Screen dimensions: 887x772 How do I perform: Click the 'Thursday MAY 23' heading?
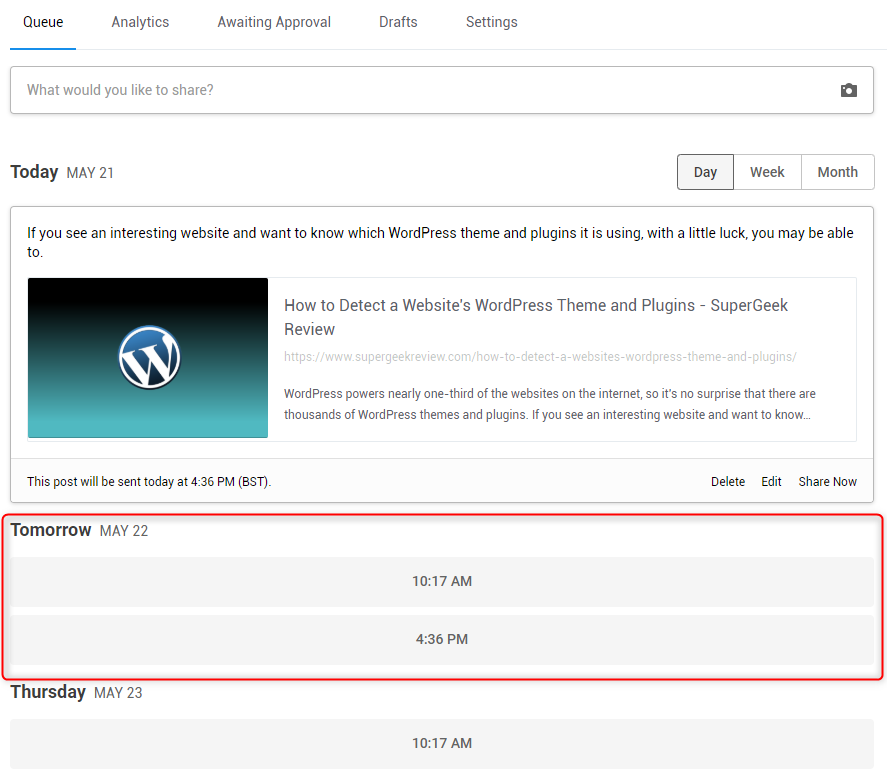[x=76, y=692]
